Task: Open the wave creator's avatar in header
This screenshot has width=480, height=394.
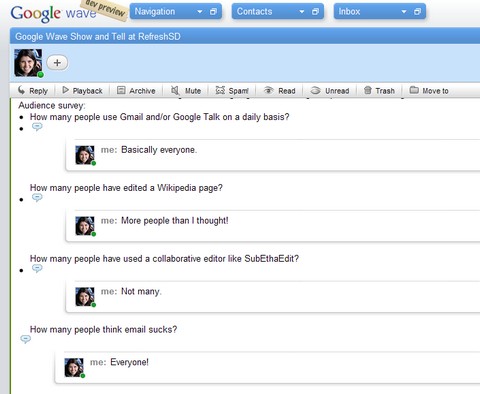Action: click(x=28, y=63)
